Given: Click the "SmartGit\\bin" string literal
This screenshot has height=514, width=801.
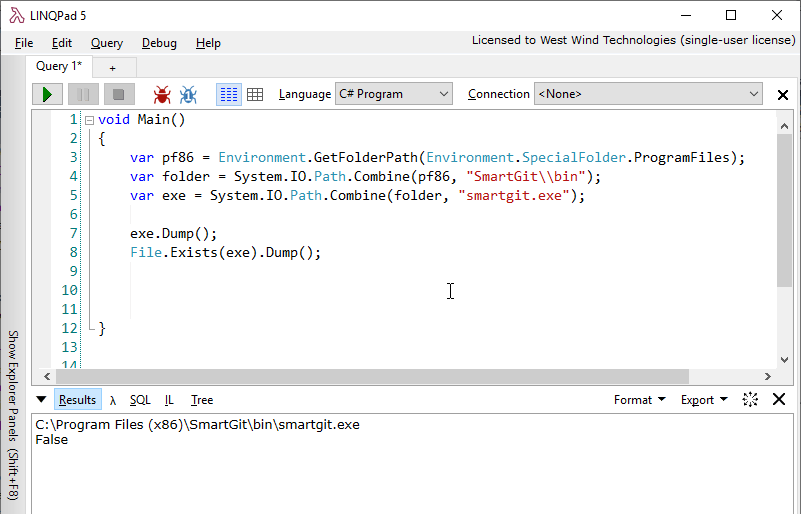Looking at the screenshot, I should pyautogui.click(x=526, y=176).
